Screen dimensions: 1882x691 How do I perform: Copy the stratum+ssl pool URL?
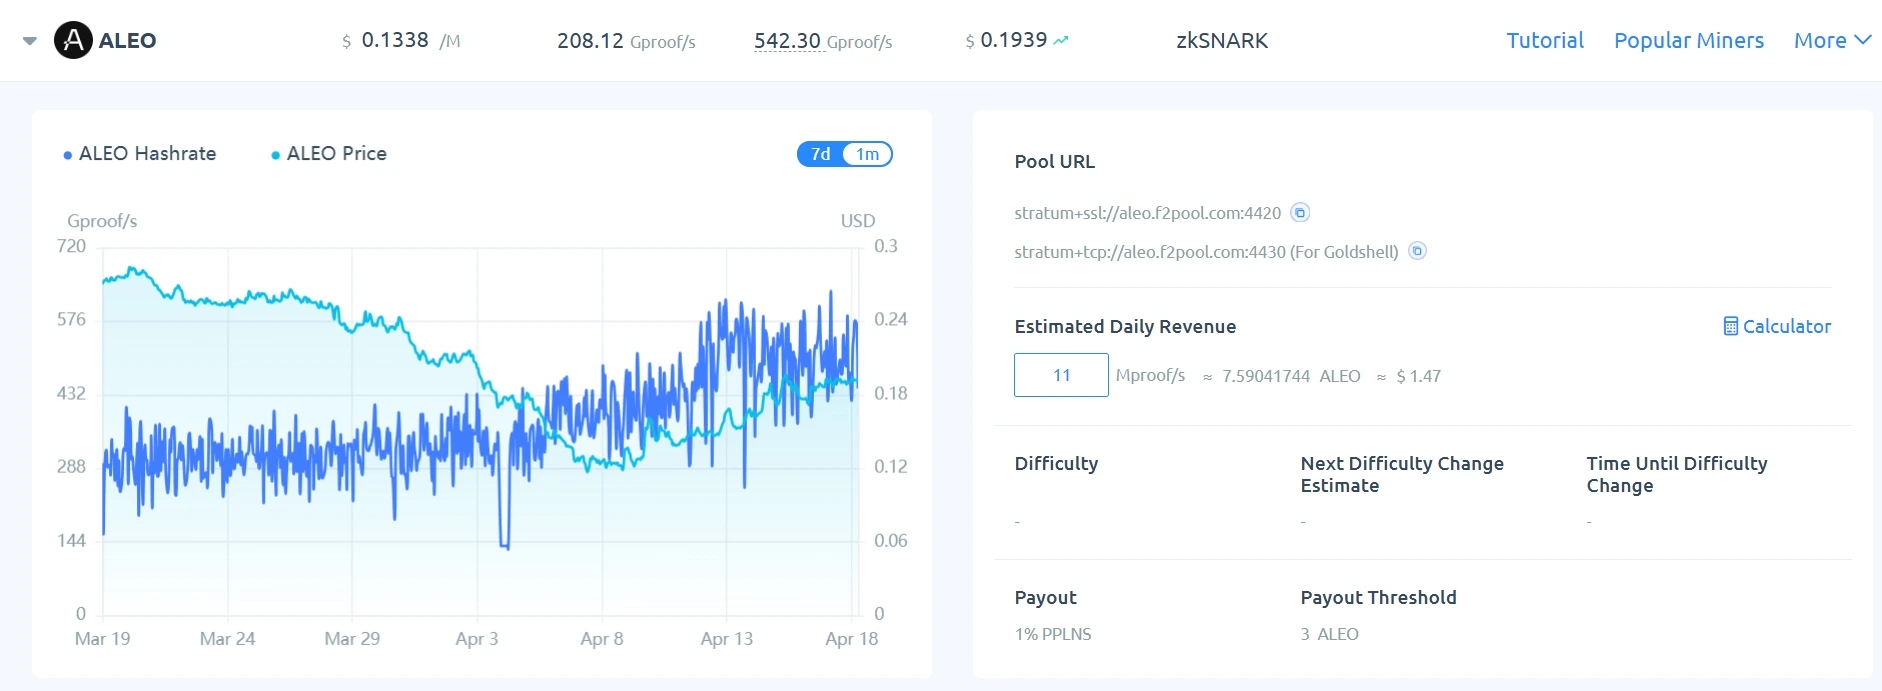coord(1300,212)
